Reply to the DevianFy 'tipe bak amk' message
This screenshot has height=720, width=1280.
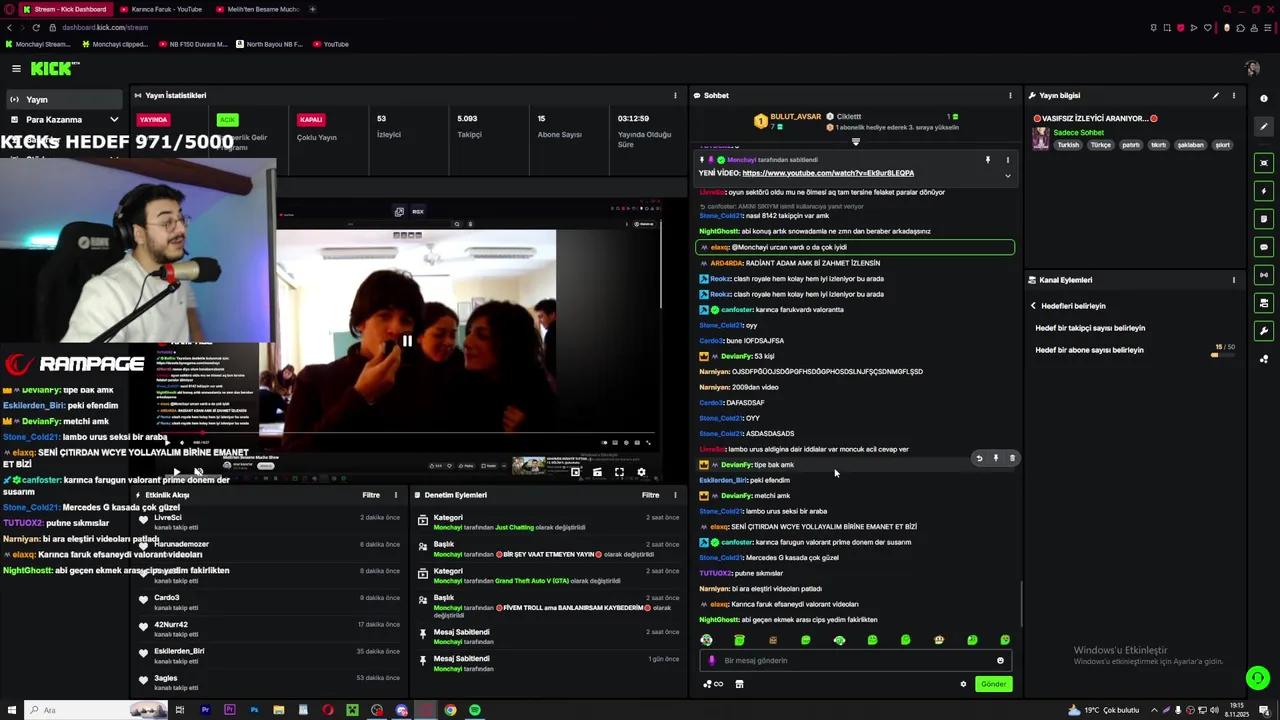pos(979,458)
